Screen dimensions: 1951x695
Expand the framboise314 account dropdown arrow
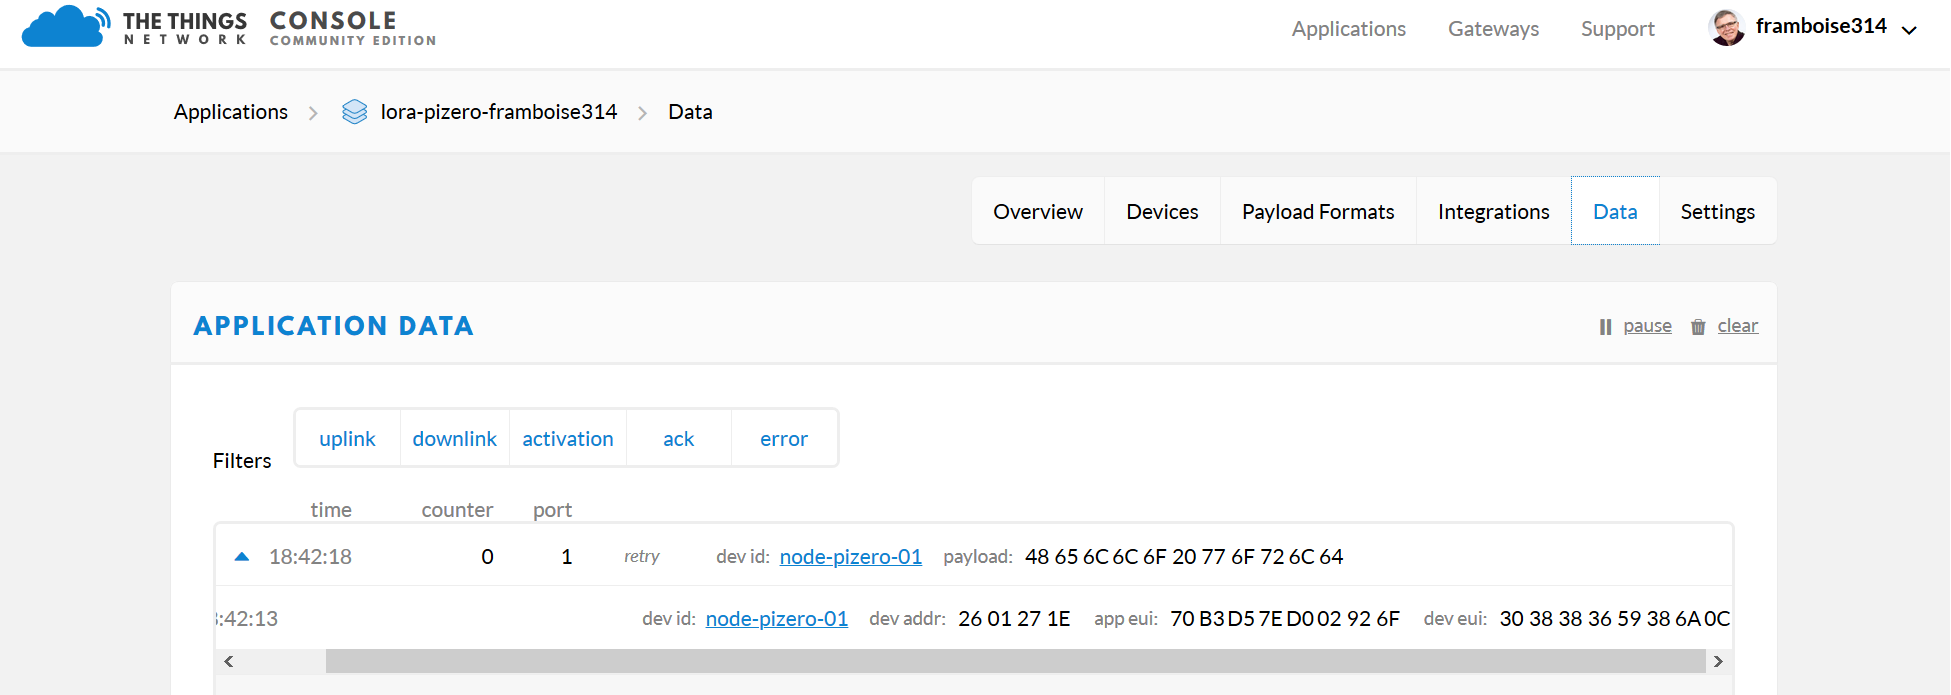(x=1909, y=30)
